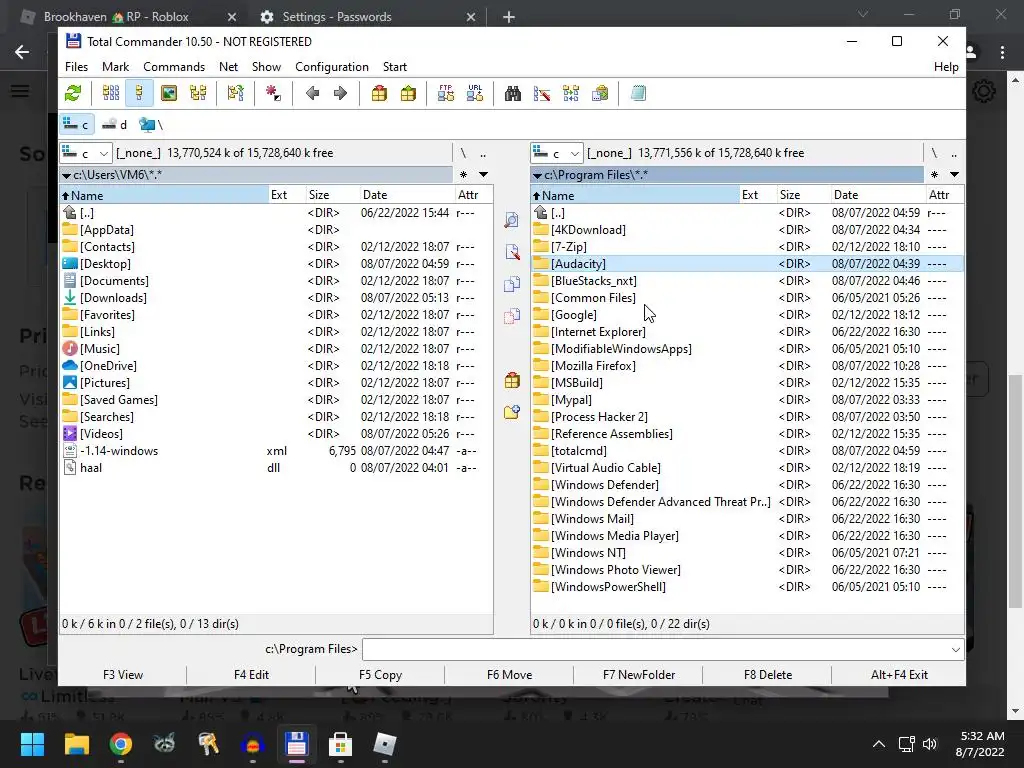1024x768 pixels.
Task: Click the Unpack files toolbar icon
Action: [408, 93]
